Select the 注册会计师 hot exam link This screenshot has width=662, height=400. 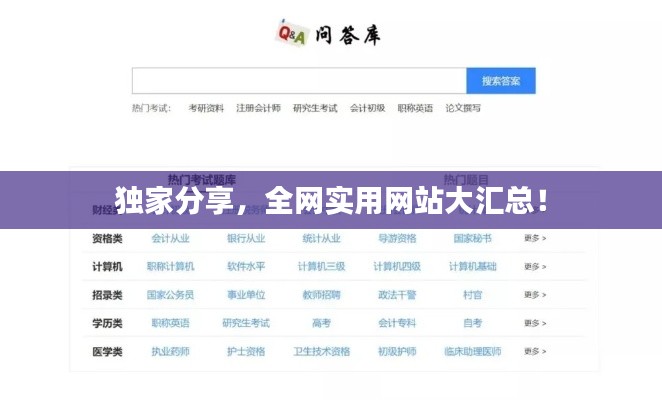[258, 108]
